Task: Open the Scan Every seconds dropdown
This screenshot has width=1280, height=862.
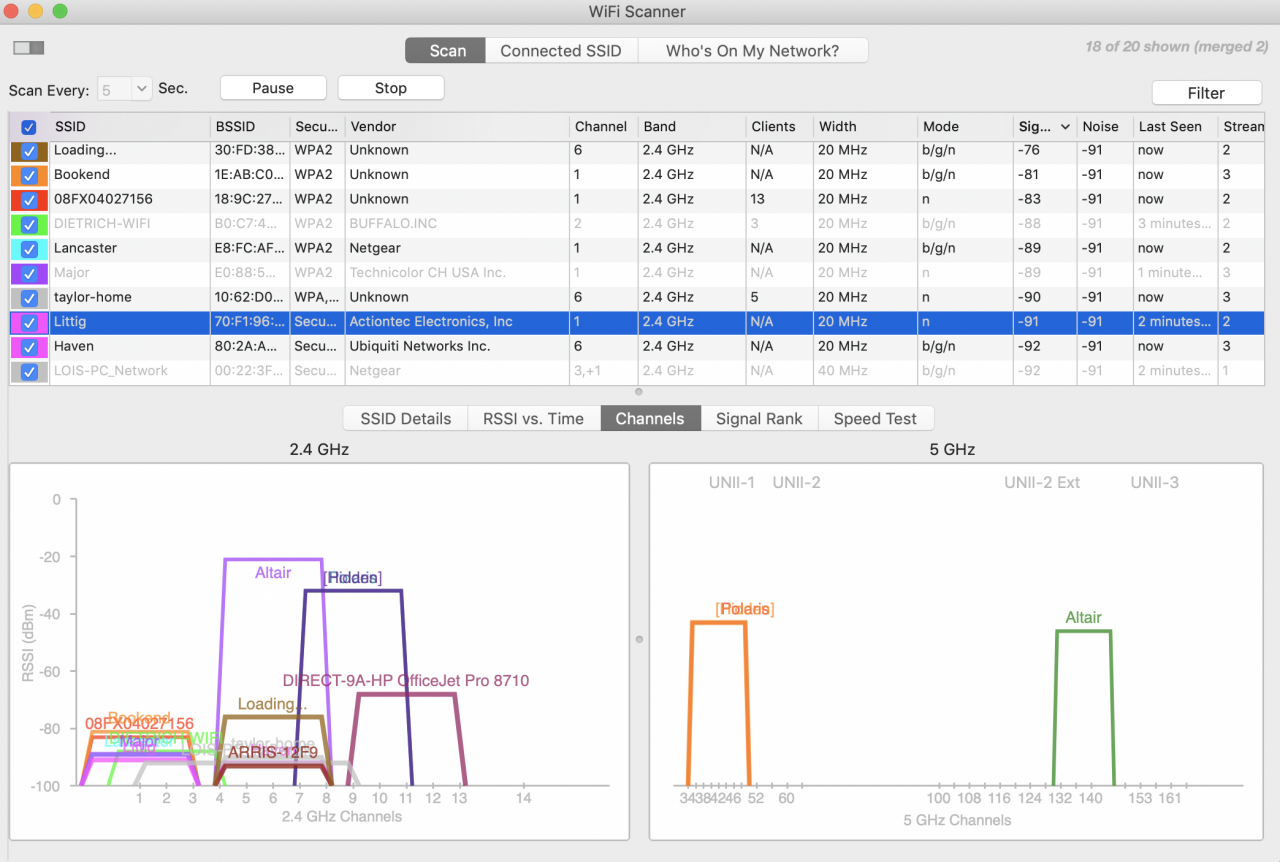Action: point(141,89)
